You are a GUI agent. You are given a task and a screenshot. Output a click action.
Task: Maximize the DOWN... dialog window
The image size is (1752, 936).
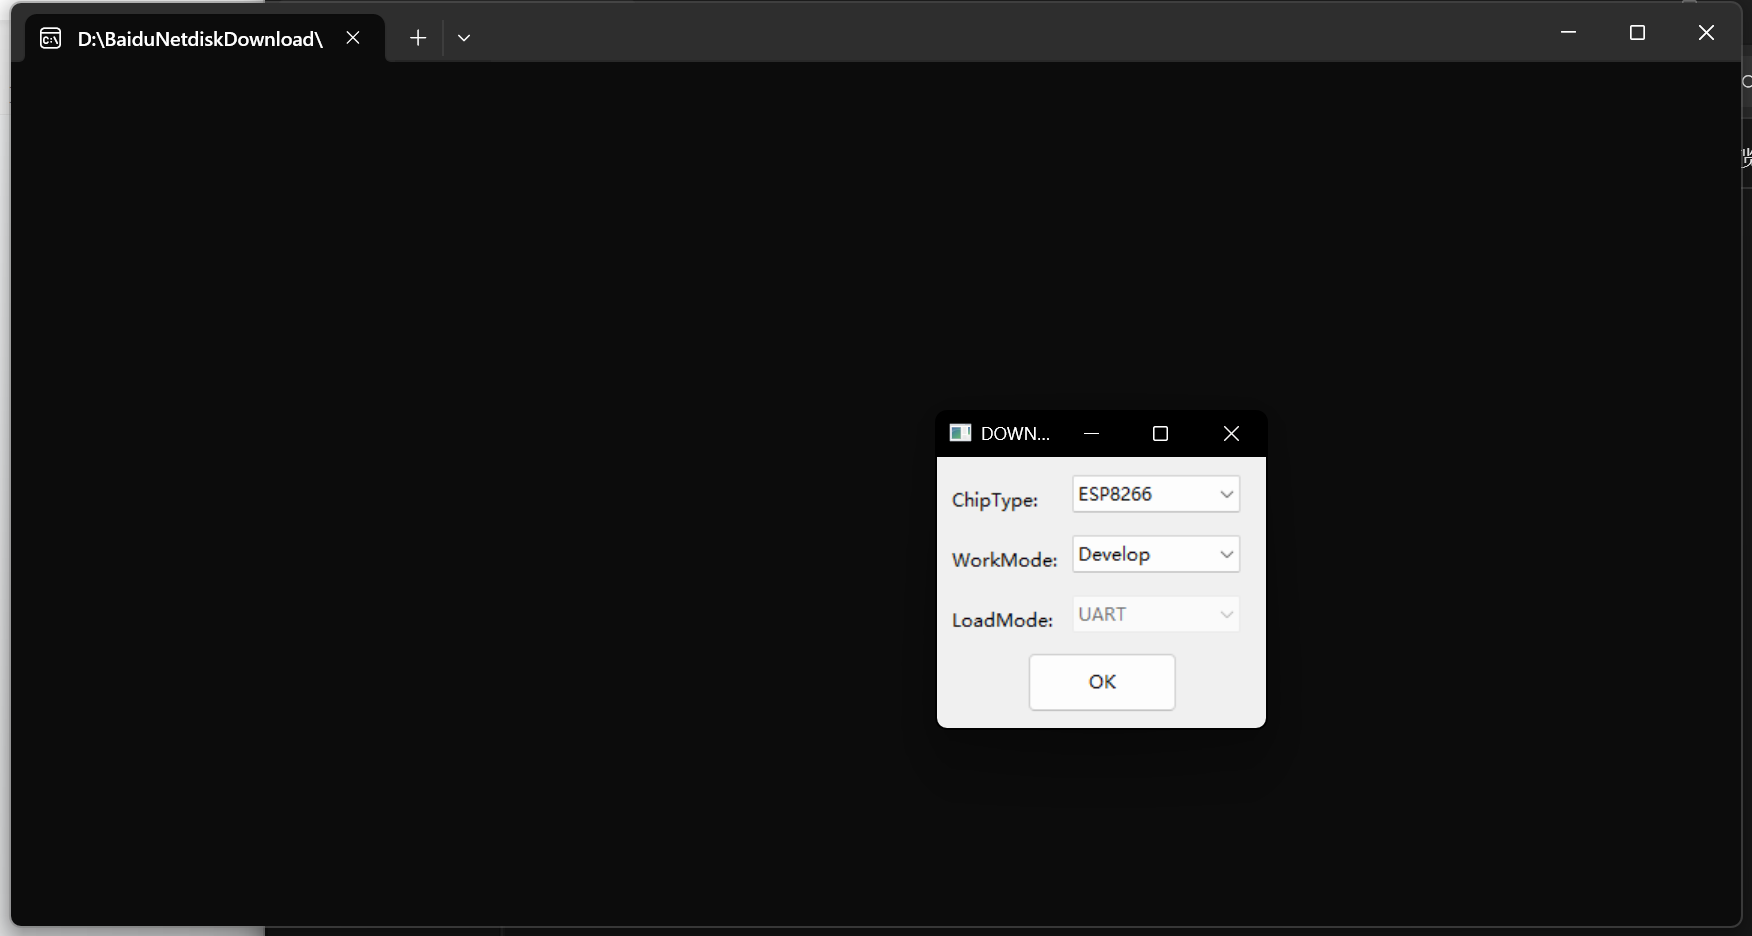[x=1161, y=433]
